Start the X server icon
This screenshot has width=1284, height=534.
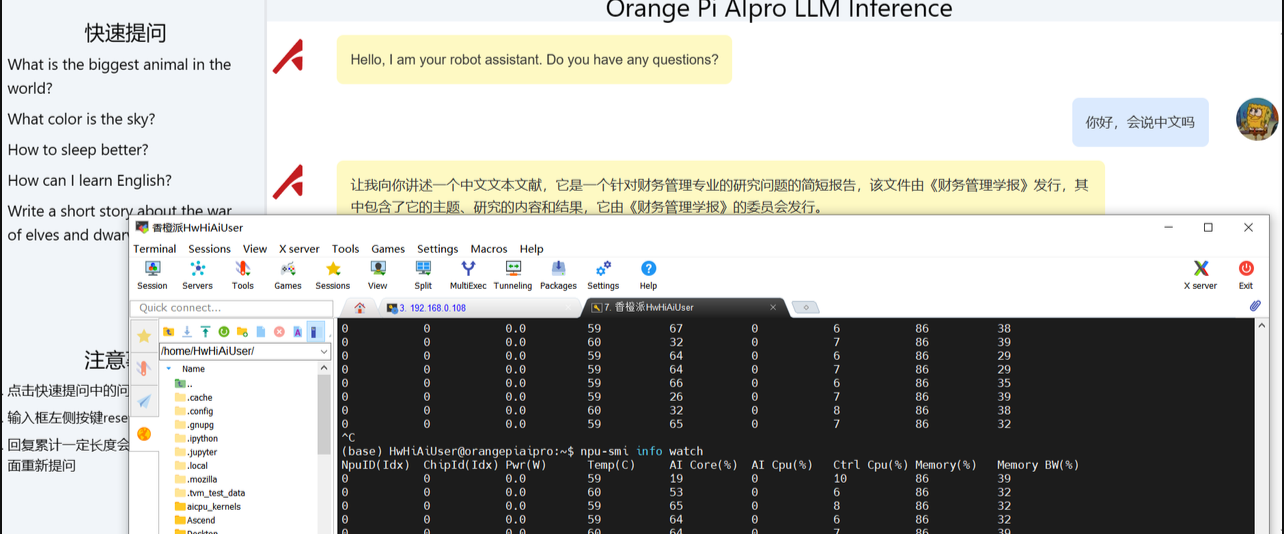tap(1201, 275)
